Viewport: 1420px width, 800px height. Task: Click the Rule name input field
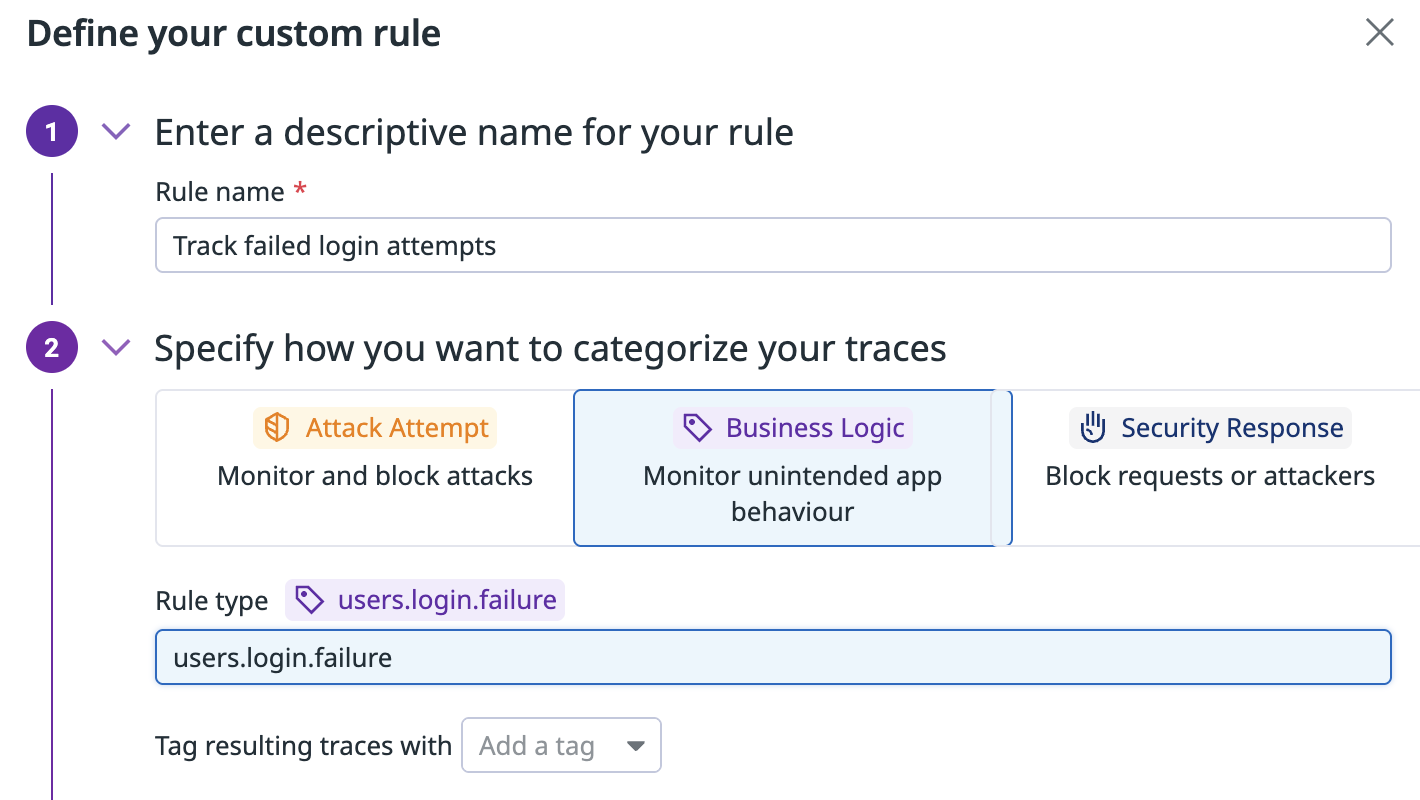[x=772, y=246]
